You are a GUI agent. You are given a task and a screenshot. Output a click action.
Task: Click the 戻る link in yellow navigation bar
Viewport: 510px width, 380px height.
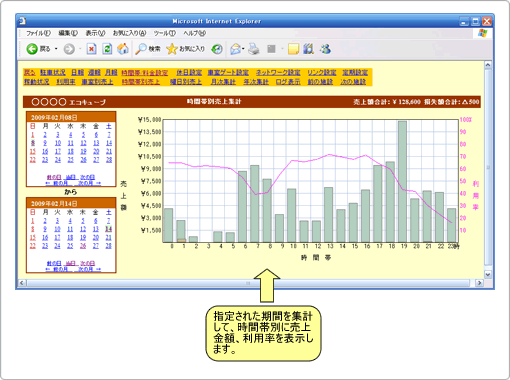click(x=30, y=72)
